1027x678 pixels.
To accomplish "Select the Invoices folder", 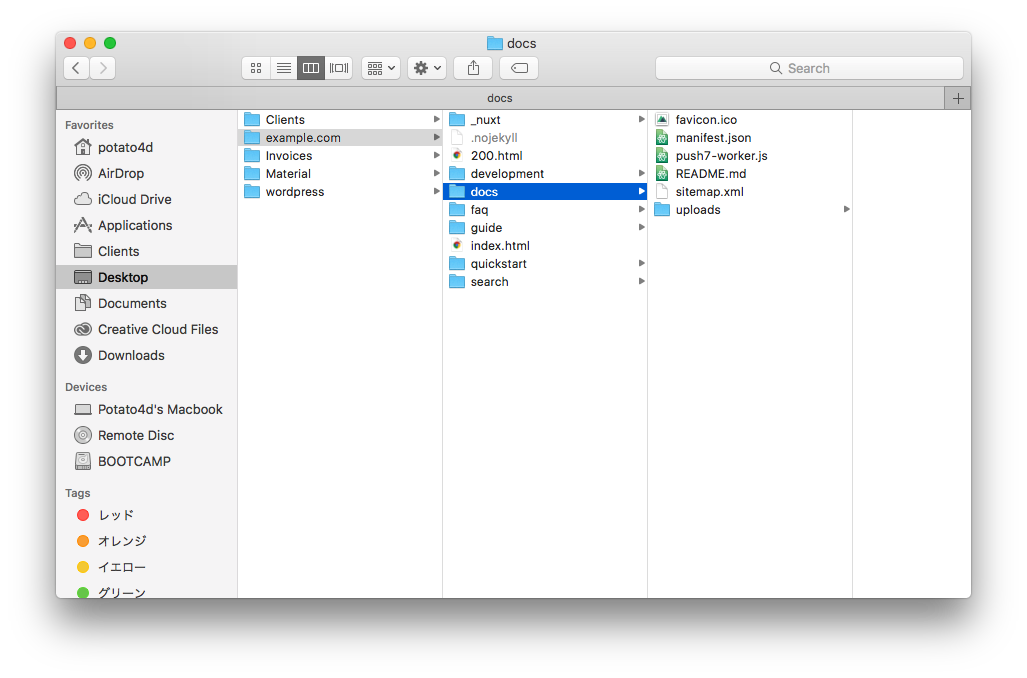I will tap(340, 156).
